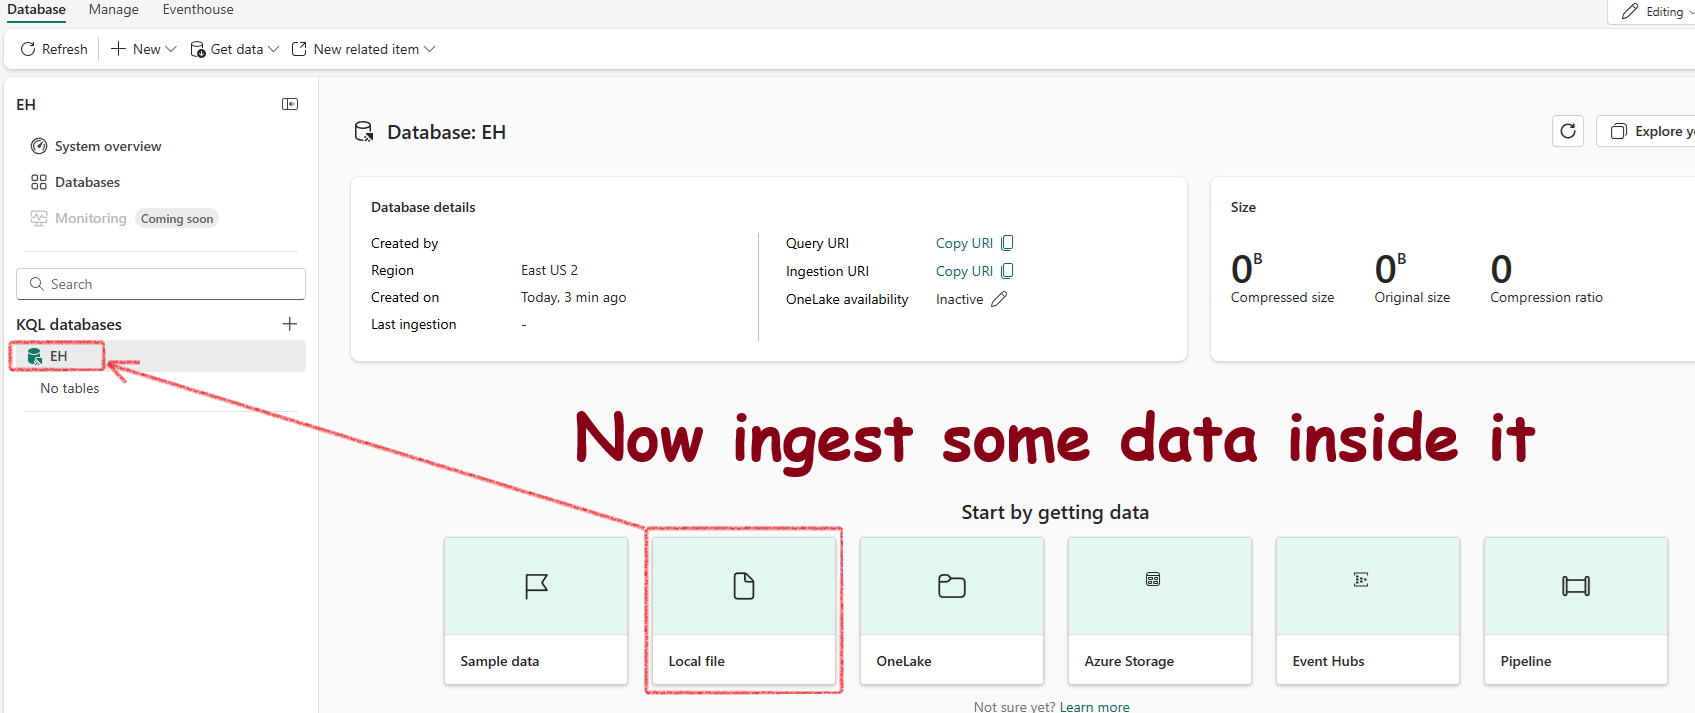Click the plus icon beside New

coord(118,49)
